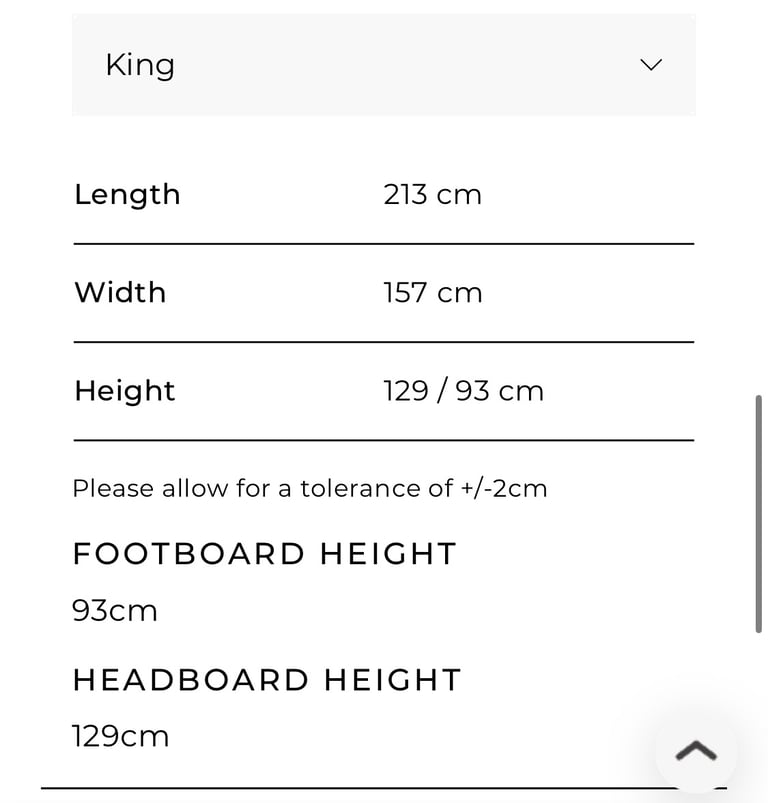This screenshot has width=768, height=803.
Task: Click the divider line under Width row
Action: (x=383, y=342)
